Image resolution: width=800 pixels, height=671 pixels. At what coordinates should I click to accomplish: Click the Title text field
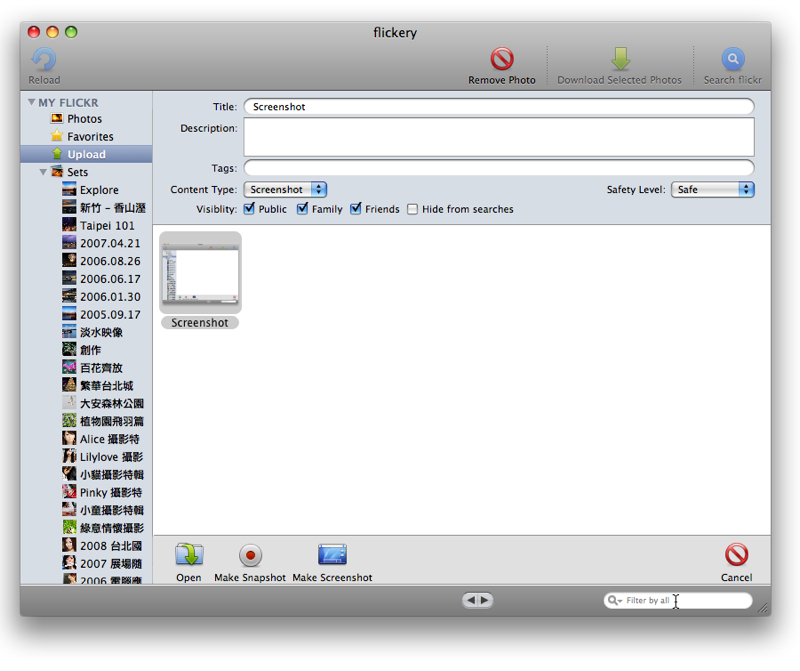point(499,107)
